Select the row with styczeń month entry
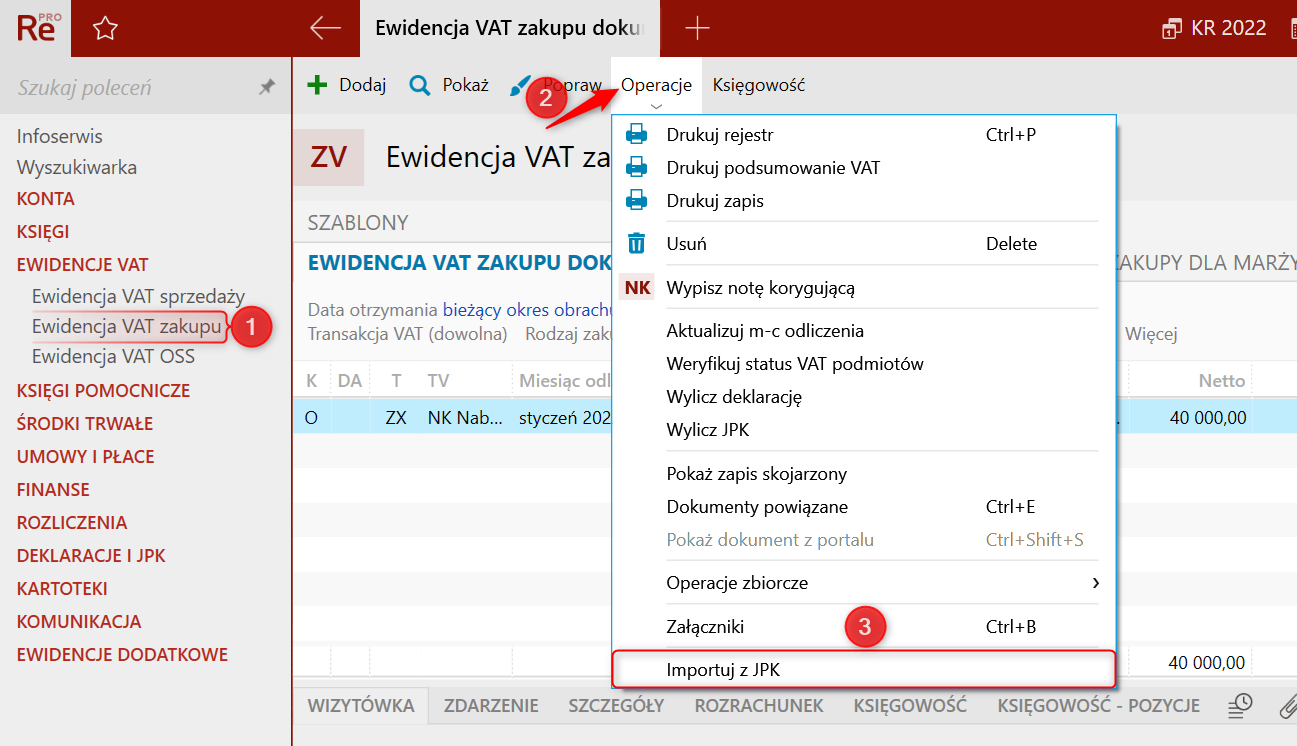The height and width of the screenshot is (746, 1297). coord(794,418)
